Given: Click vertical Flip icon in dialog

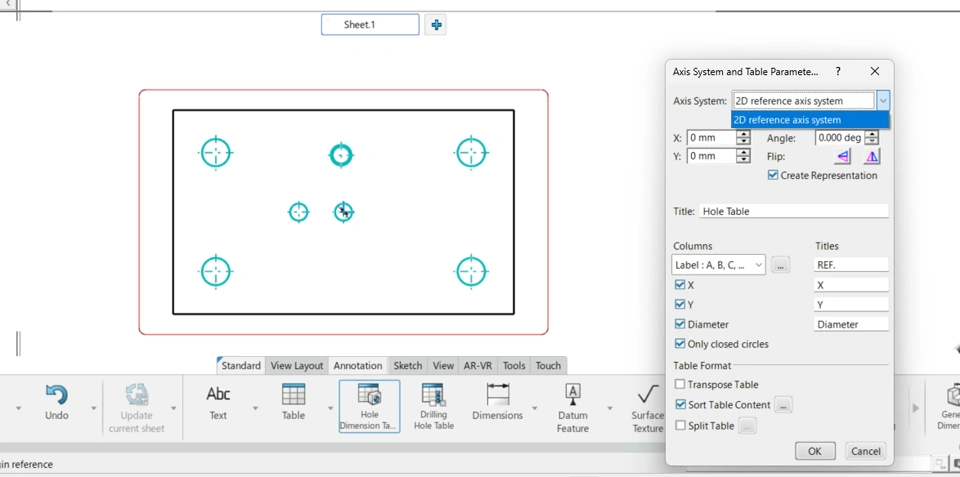Looking at the screenshot, I should 872,157.
